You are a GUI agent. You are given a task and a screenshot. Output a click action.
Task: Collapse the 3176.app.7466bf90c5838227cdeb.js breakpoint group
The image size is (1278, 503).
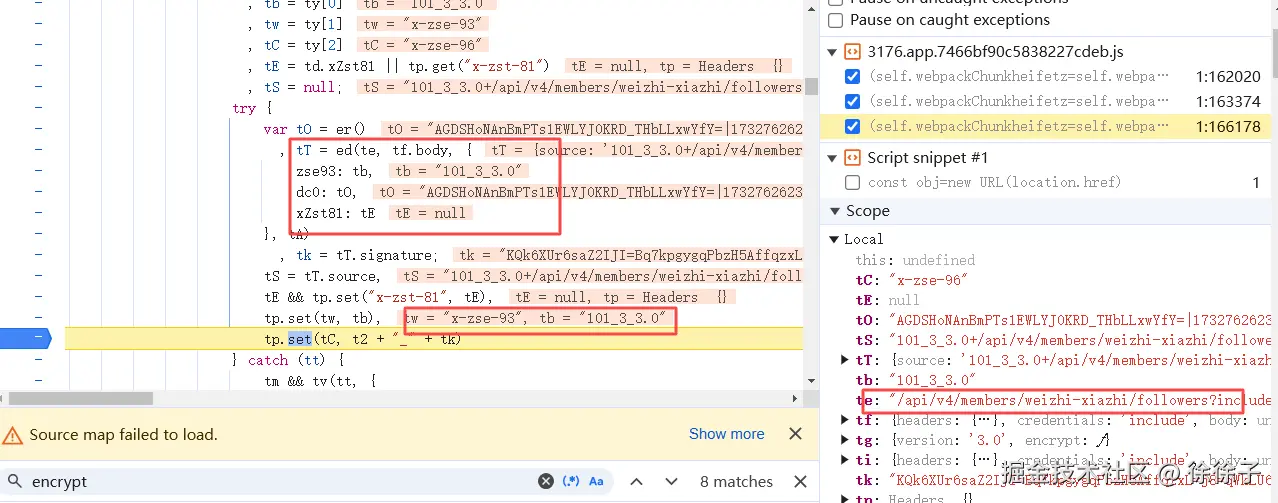(x=832, y=51)
